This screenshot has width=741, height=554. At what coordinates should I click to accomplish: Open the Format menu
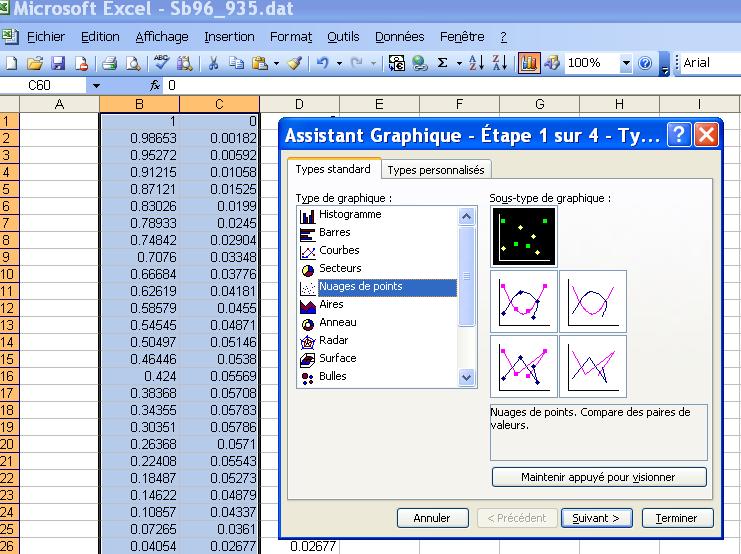291,37
